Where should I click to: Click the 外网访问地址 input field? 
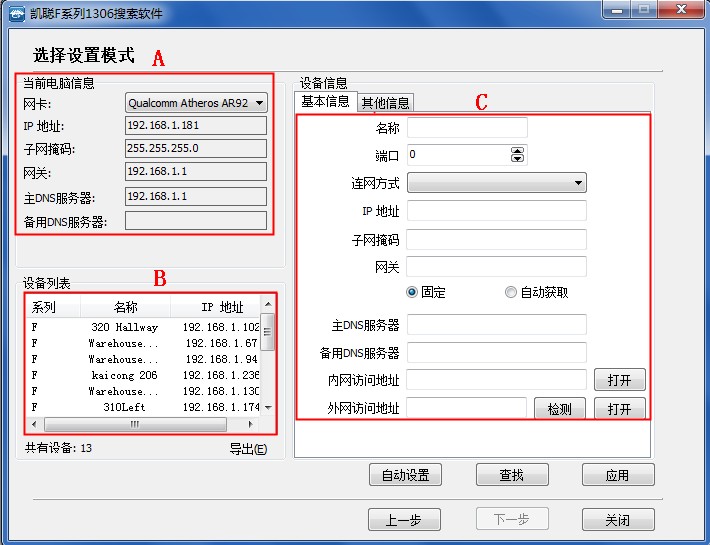(466, 408)
